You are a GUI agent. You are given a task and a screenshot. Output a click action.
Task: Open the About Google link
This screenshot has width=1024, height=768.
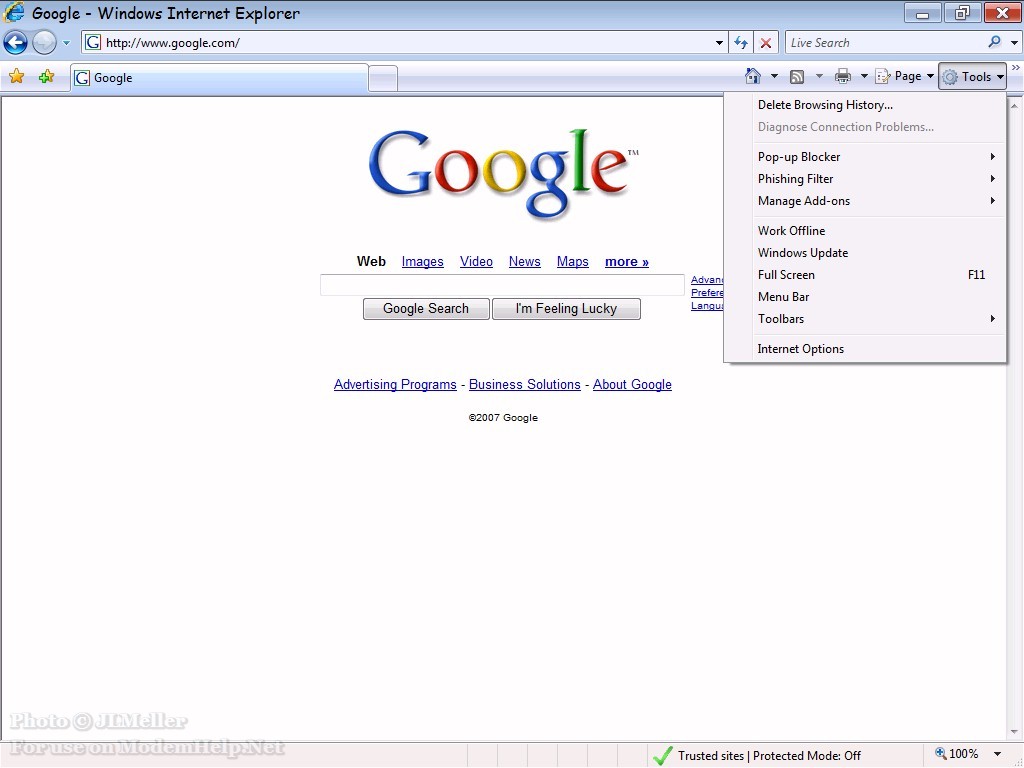click(x=632, y=385)
